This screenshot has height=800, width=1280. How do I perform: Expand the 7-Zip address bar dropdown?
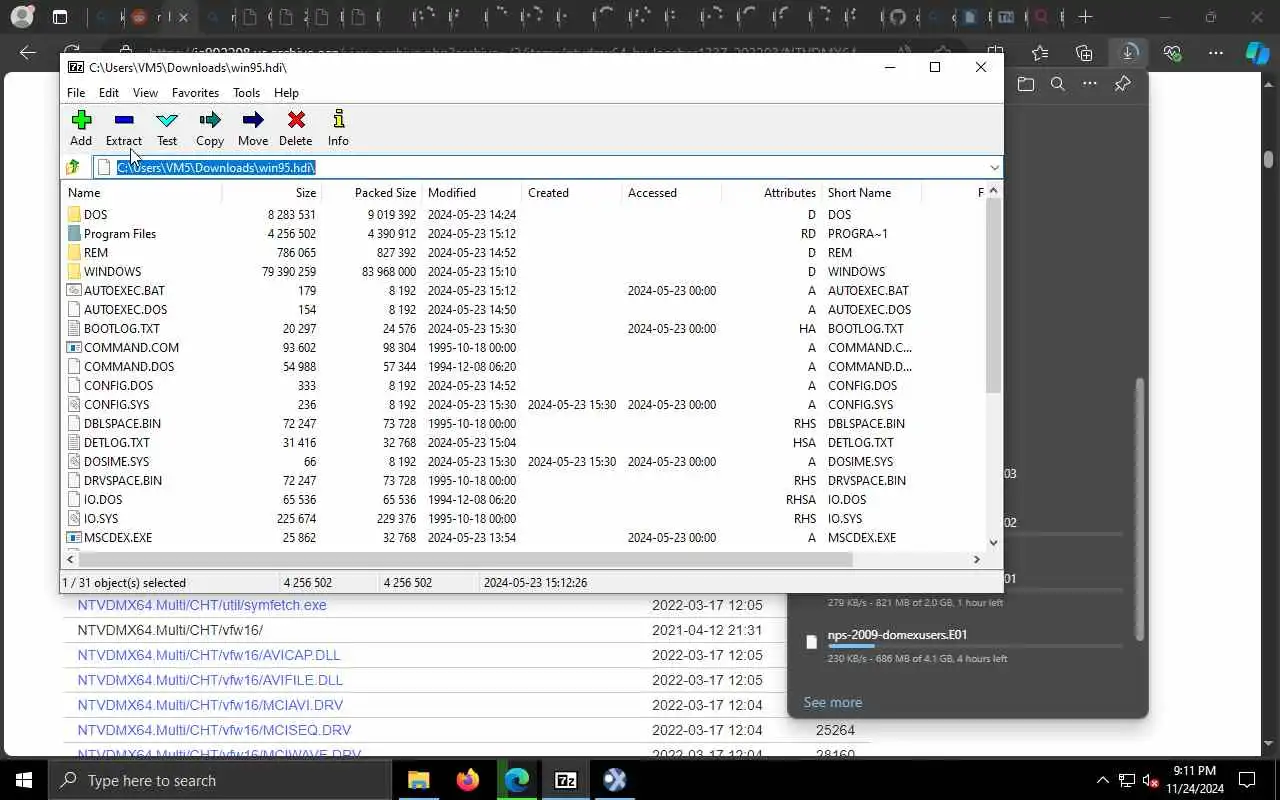[x=994, y=167]
